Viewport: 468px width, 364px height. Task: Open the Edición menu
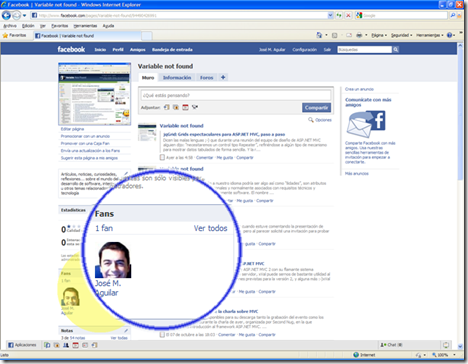point(28,26)
